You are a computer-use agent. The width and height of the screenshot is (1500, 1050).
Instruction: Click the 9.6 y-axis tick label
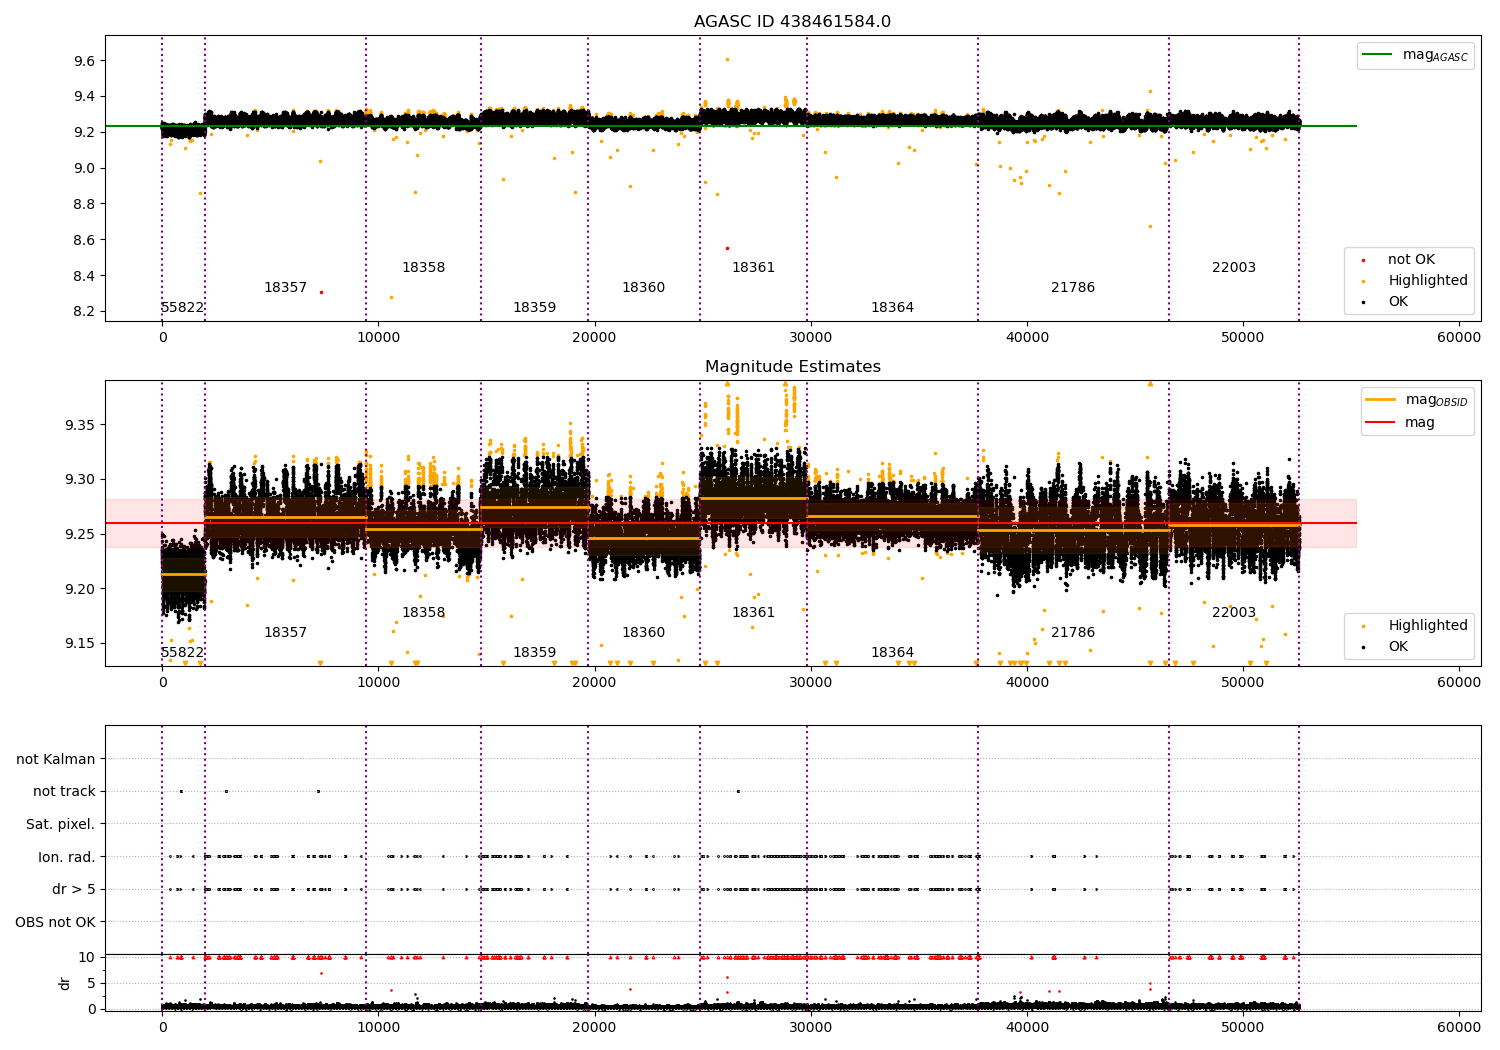(x=84, y=61)
